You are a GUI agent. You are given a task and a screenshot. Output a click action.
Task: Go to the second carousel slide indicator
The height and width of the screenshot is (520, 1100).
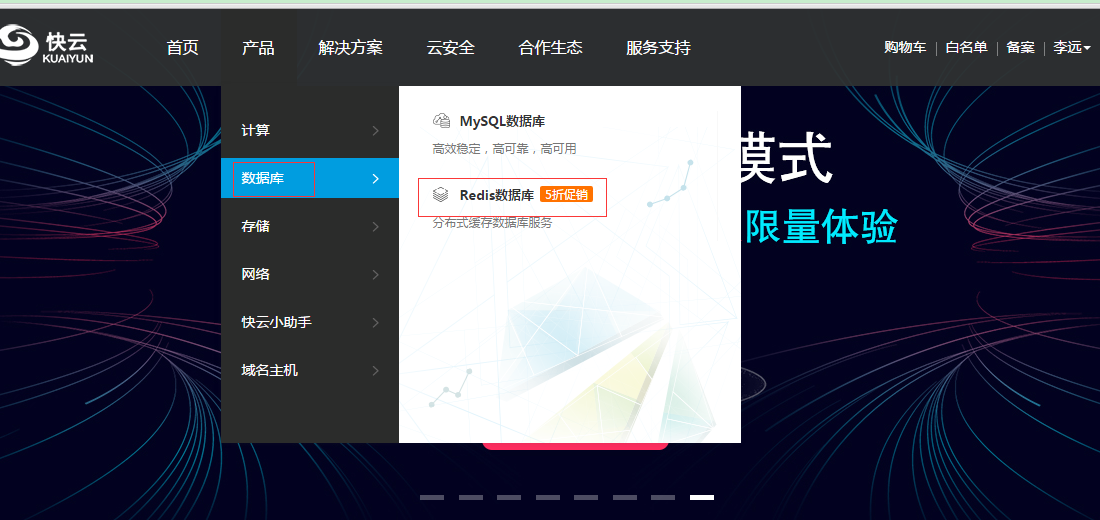click(471, 498)
